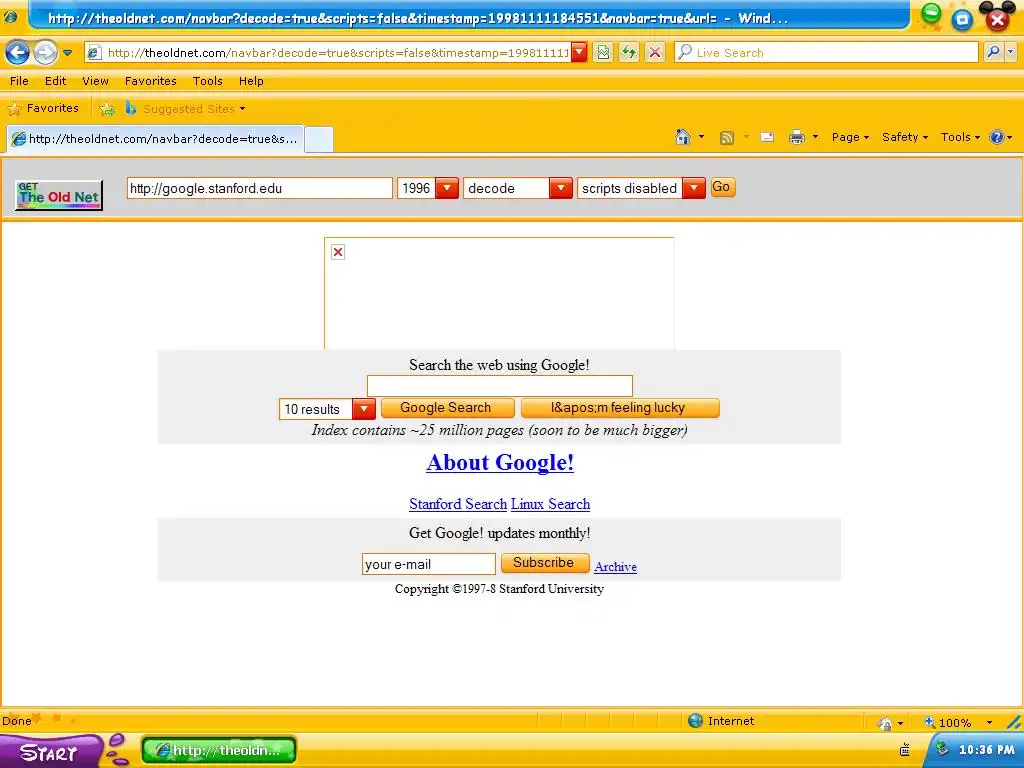
Task: Open the 10 results dropdown
Action: pos(327,409)
